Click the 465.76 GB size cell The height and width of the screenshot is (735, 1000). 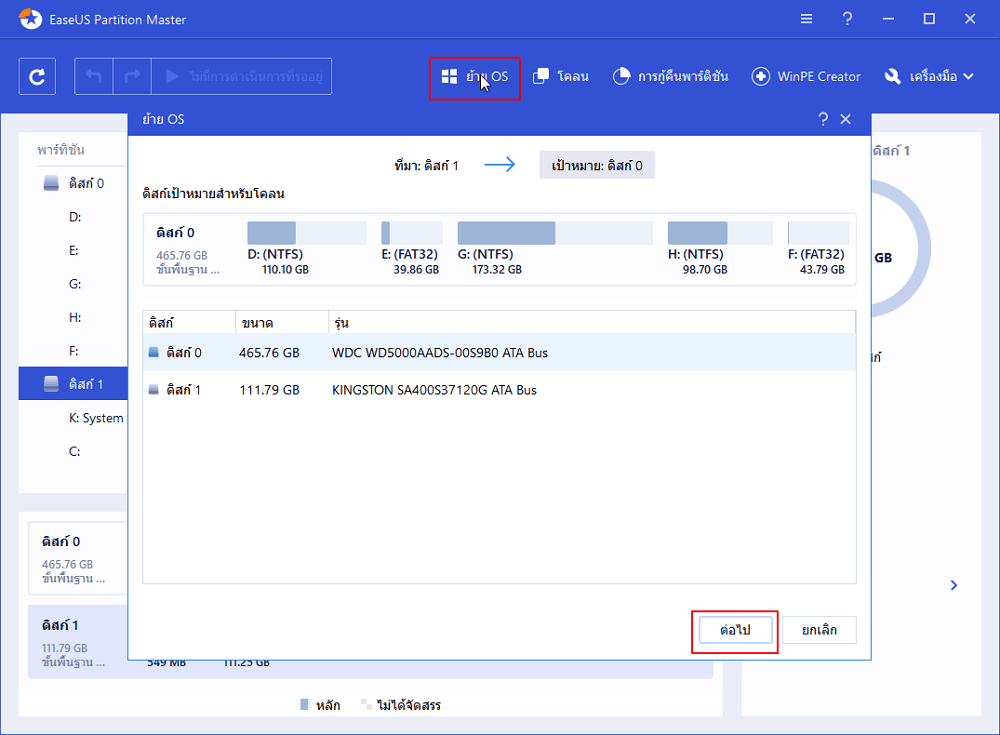(x=269, y=353)
